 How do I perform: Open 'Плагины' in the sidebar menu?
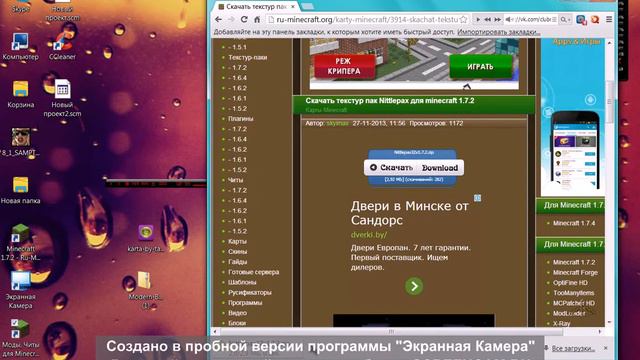click(x=240, y=119)
